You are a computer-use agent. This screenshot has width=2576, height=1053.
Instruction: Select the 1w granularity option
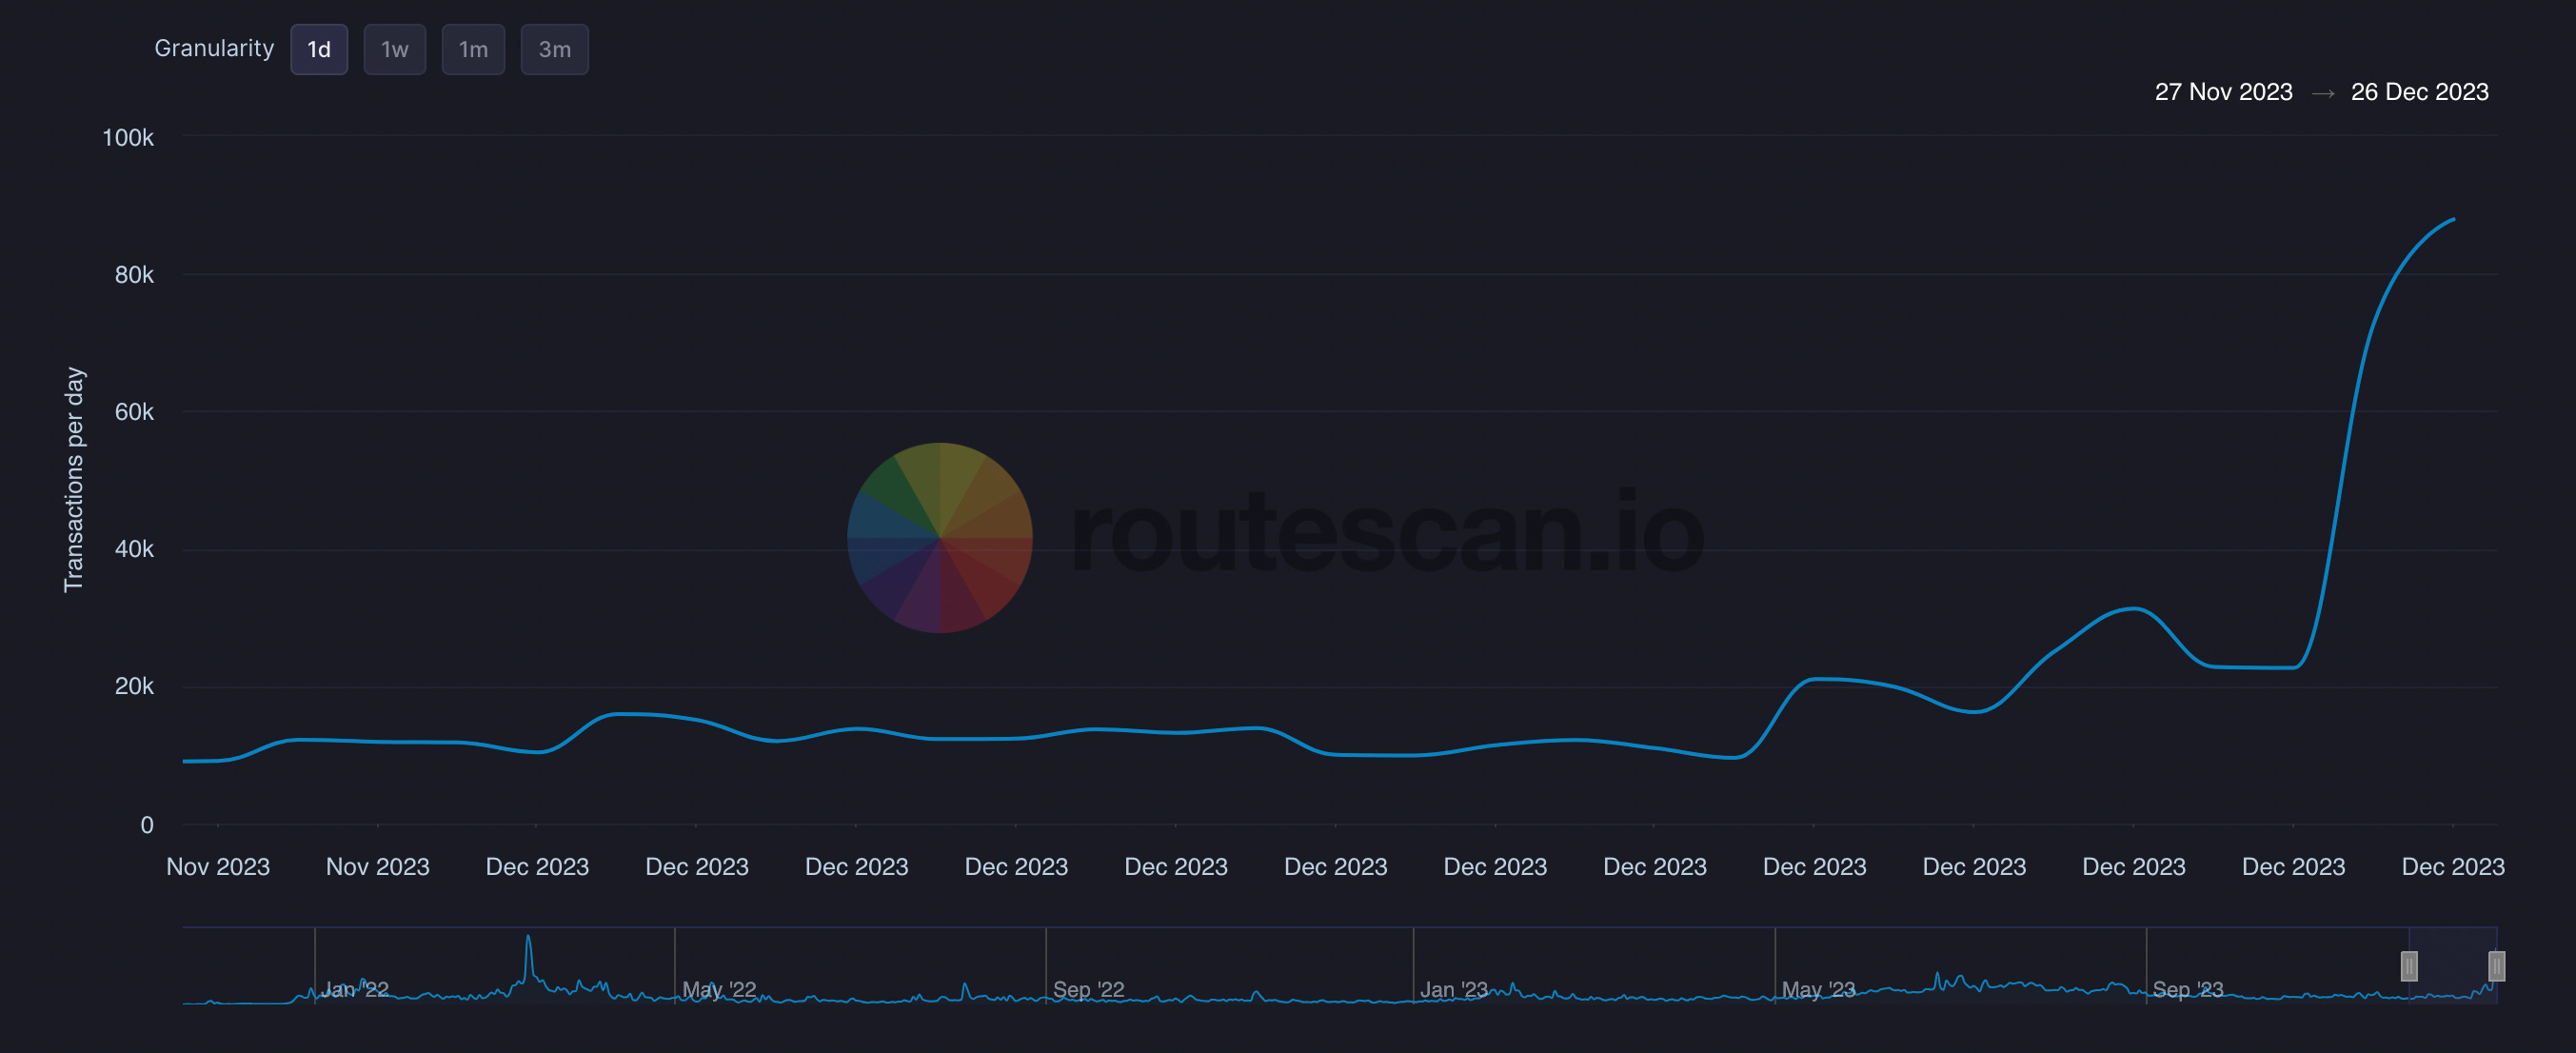(394, 49)
